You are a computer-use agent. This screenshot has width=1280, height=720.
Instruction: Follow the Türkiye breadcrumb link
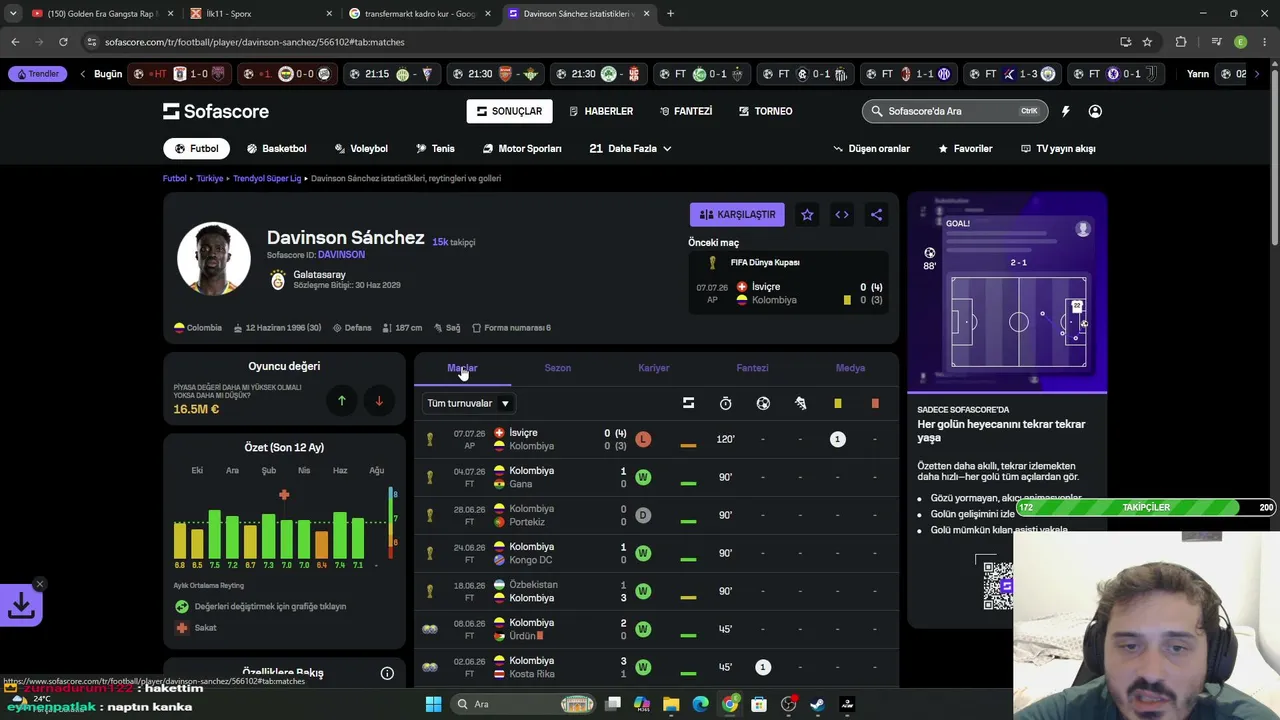tap(210, 178)
